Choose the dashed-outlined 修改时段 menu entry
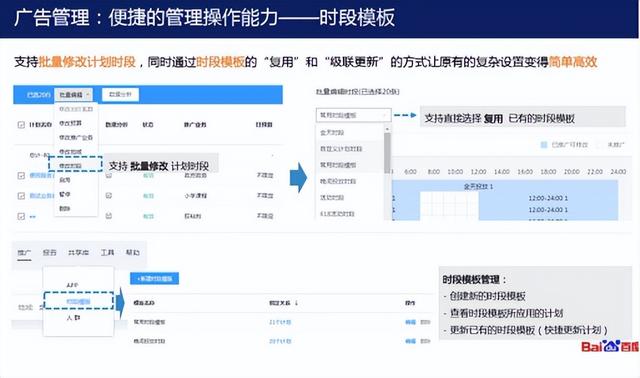The image size is (640, 378). [x=76, y=164]
